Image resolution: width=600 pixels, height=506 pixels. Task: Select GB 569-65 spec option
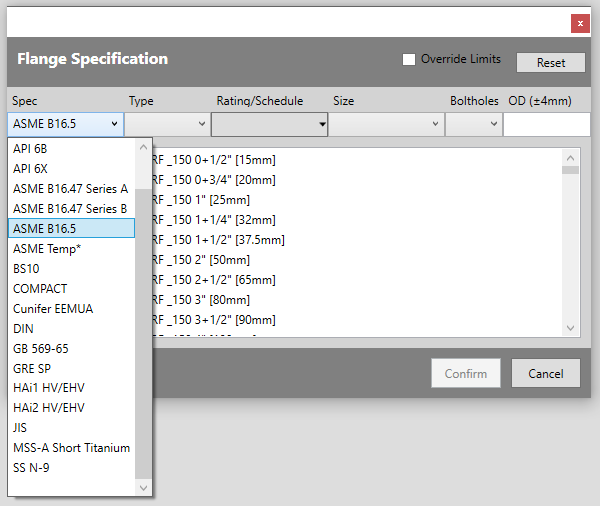point(72,349)
